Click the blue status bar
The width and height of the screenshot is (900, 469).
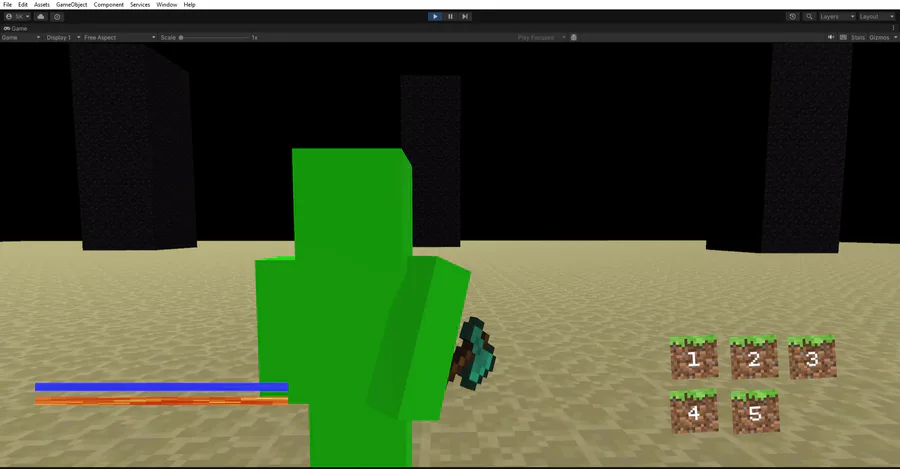point(161,387)
